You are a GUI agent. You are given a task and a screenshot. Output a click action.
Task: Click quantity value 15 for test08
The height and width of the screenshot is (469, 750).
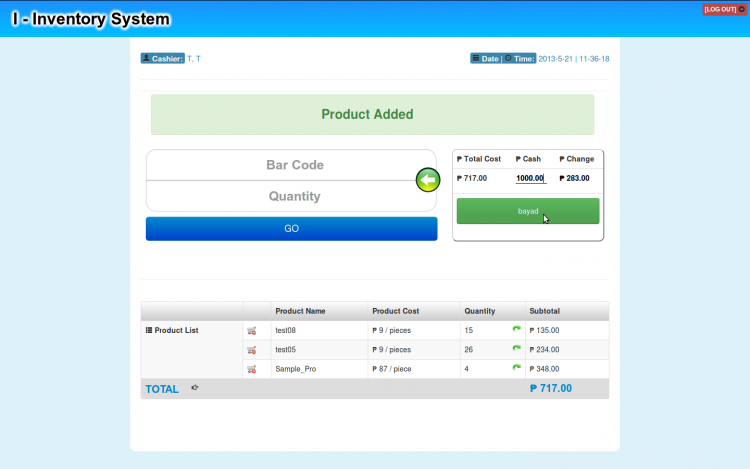[x=468, y=330]
